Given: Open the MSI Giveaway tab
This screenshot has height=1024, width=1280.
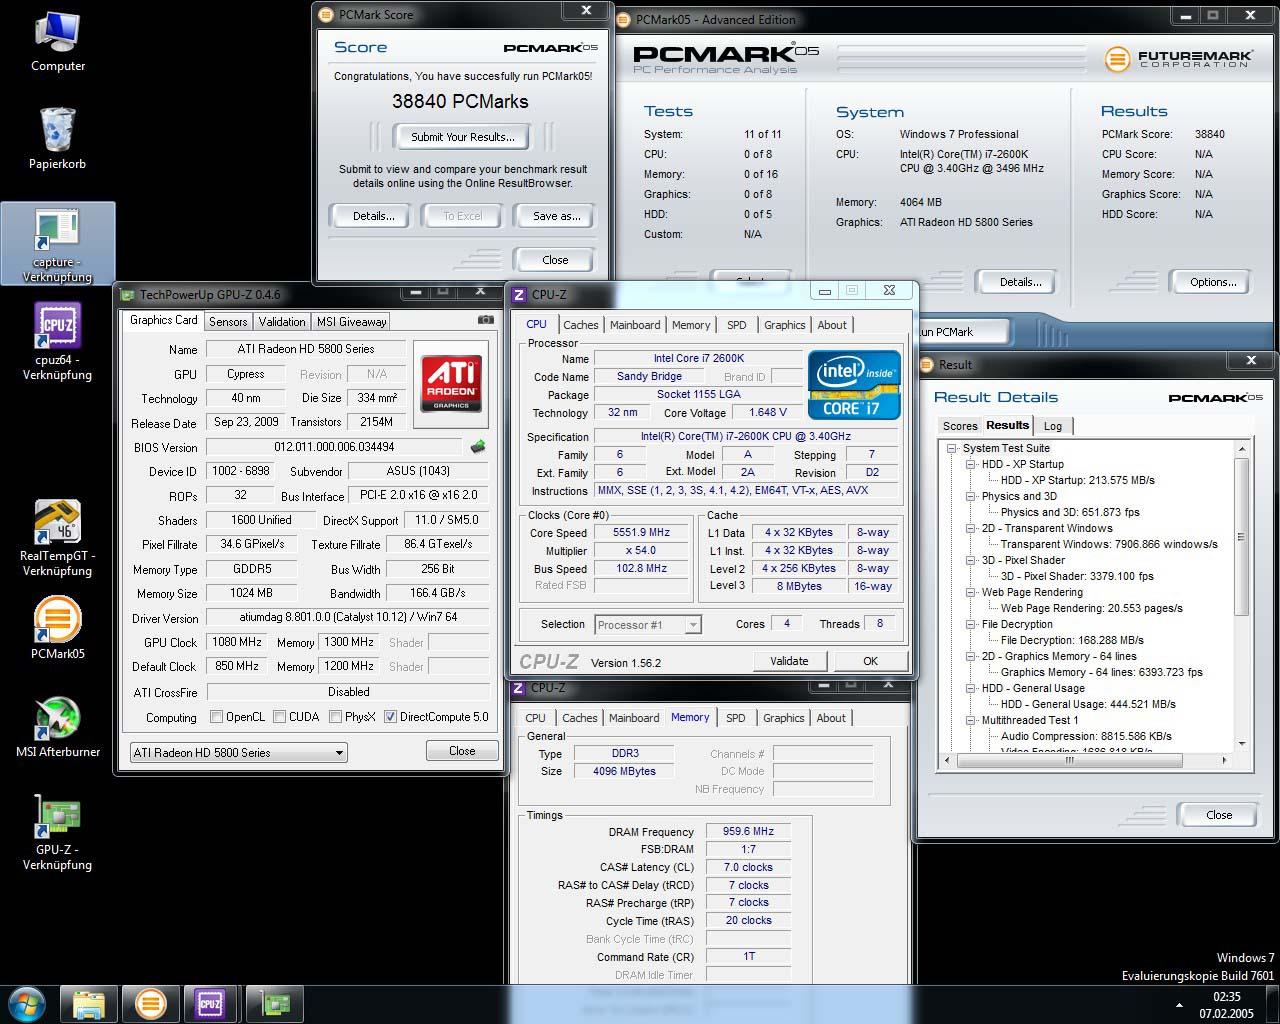Looking at the screenshot, I should click(351, 322).
